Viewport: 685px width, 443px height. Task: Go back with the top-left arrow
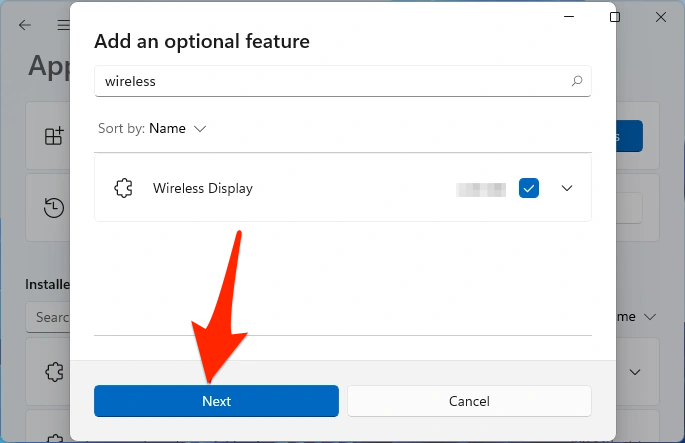(x=25, y=25)
